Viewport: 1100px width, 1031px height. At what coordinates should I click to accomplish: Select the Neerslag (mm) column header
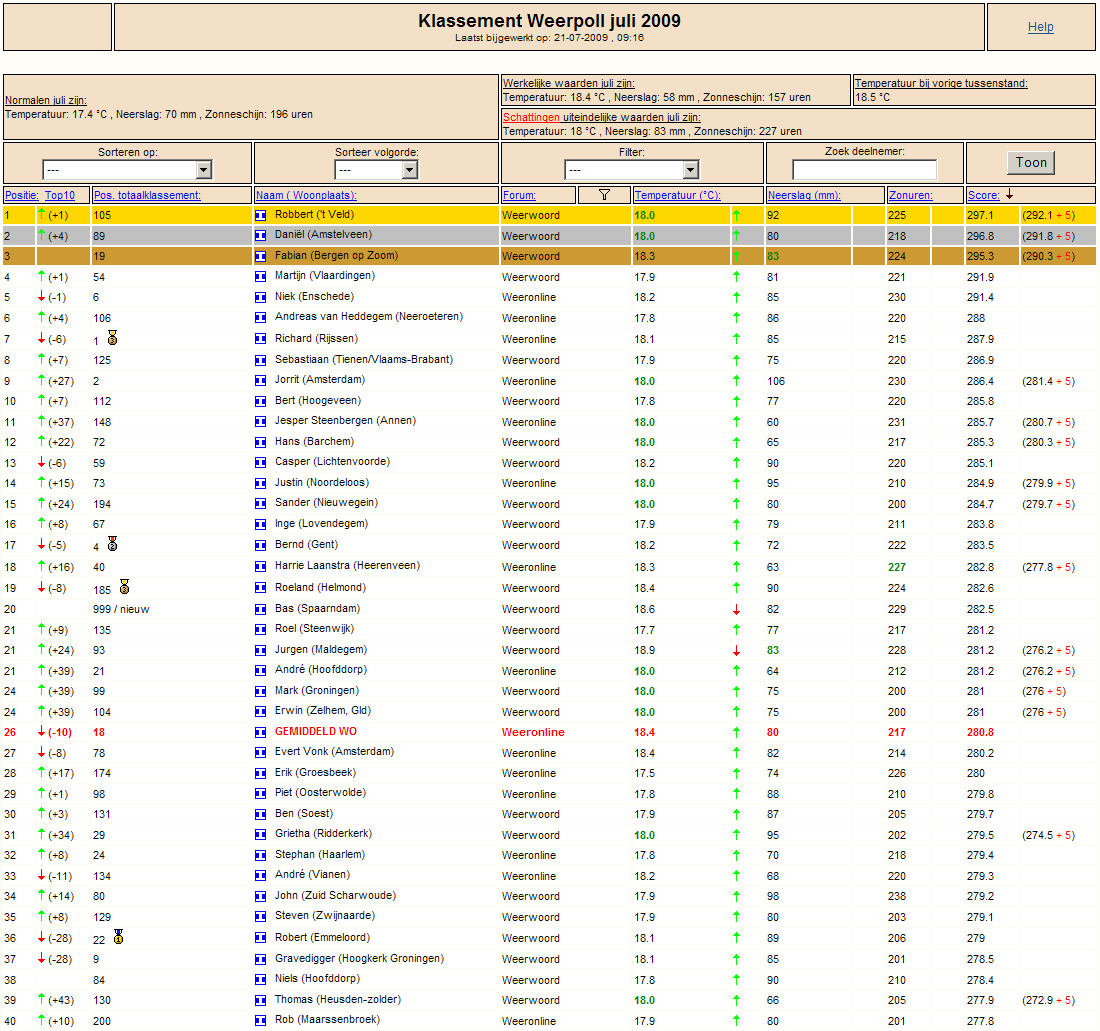804,195
